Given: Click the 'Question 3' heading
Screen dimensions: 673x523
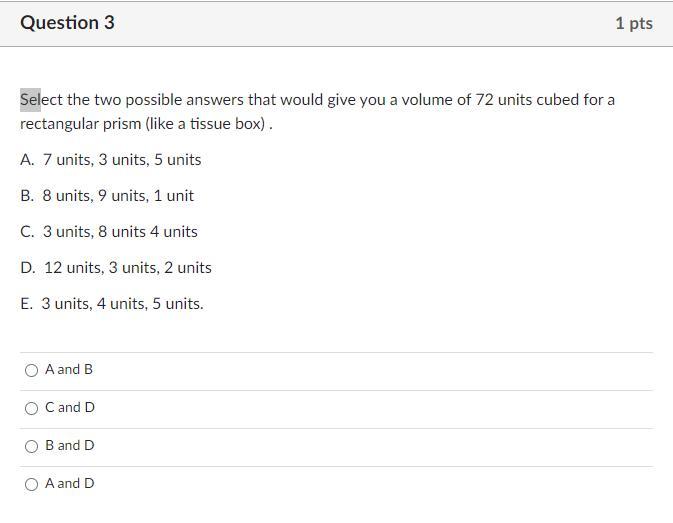Looking at the screenshot, I should [x=67, y=23].
